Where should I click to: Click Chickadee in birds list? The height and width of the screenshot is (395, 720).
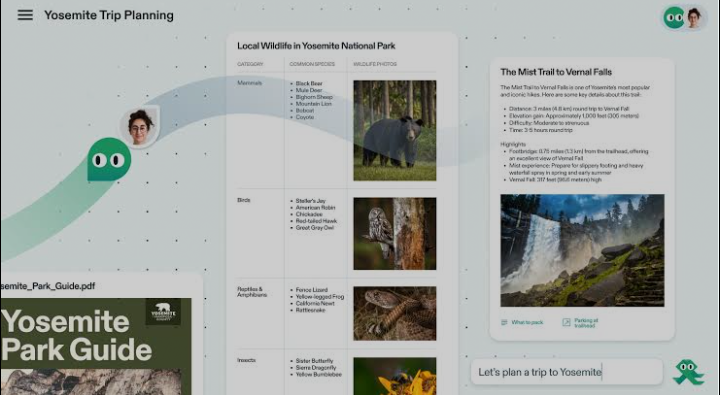coord(309,214)
